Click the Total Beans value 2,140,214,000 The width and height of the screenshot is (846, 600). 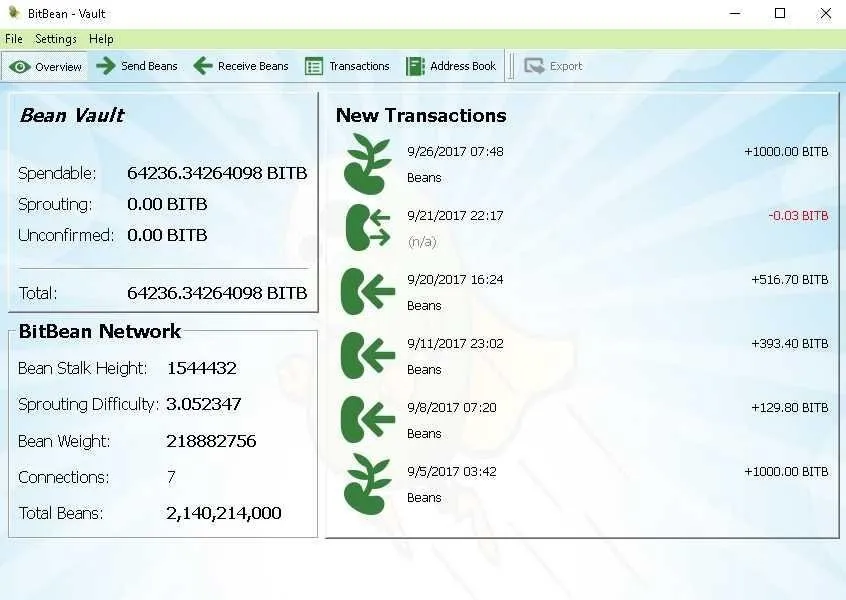point(223,513)
